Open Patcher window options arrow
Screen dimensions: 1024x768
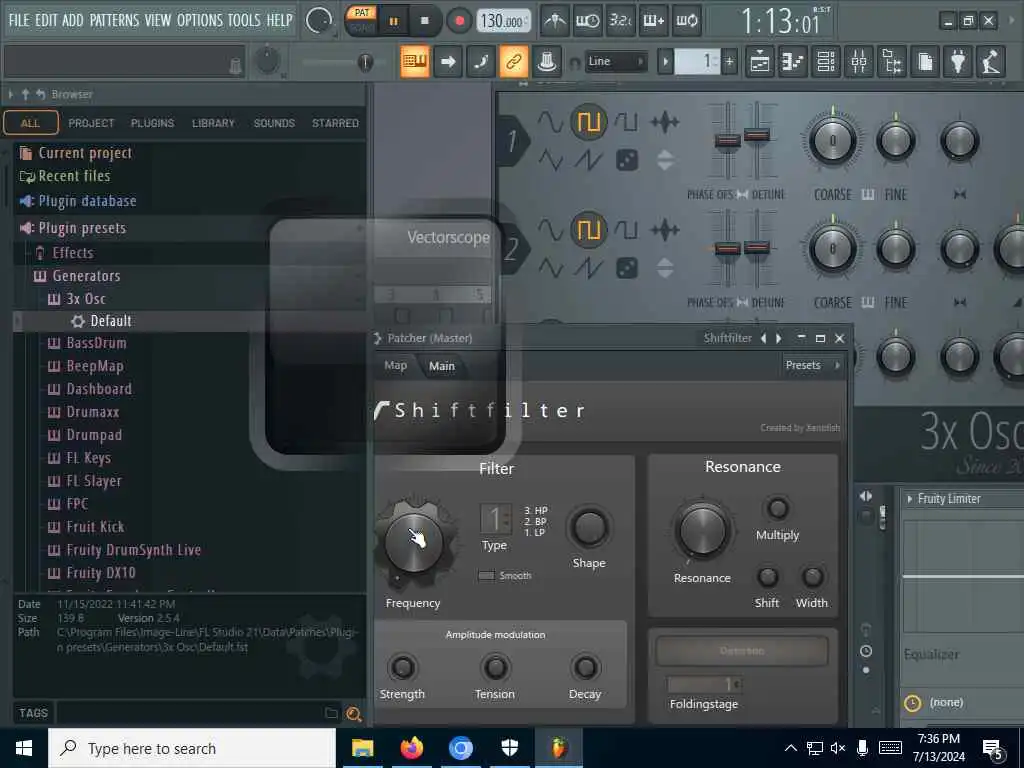pyautogui.click(x=378, y=338)
